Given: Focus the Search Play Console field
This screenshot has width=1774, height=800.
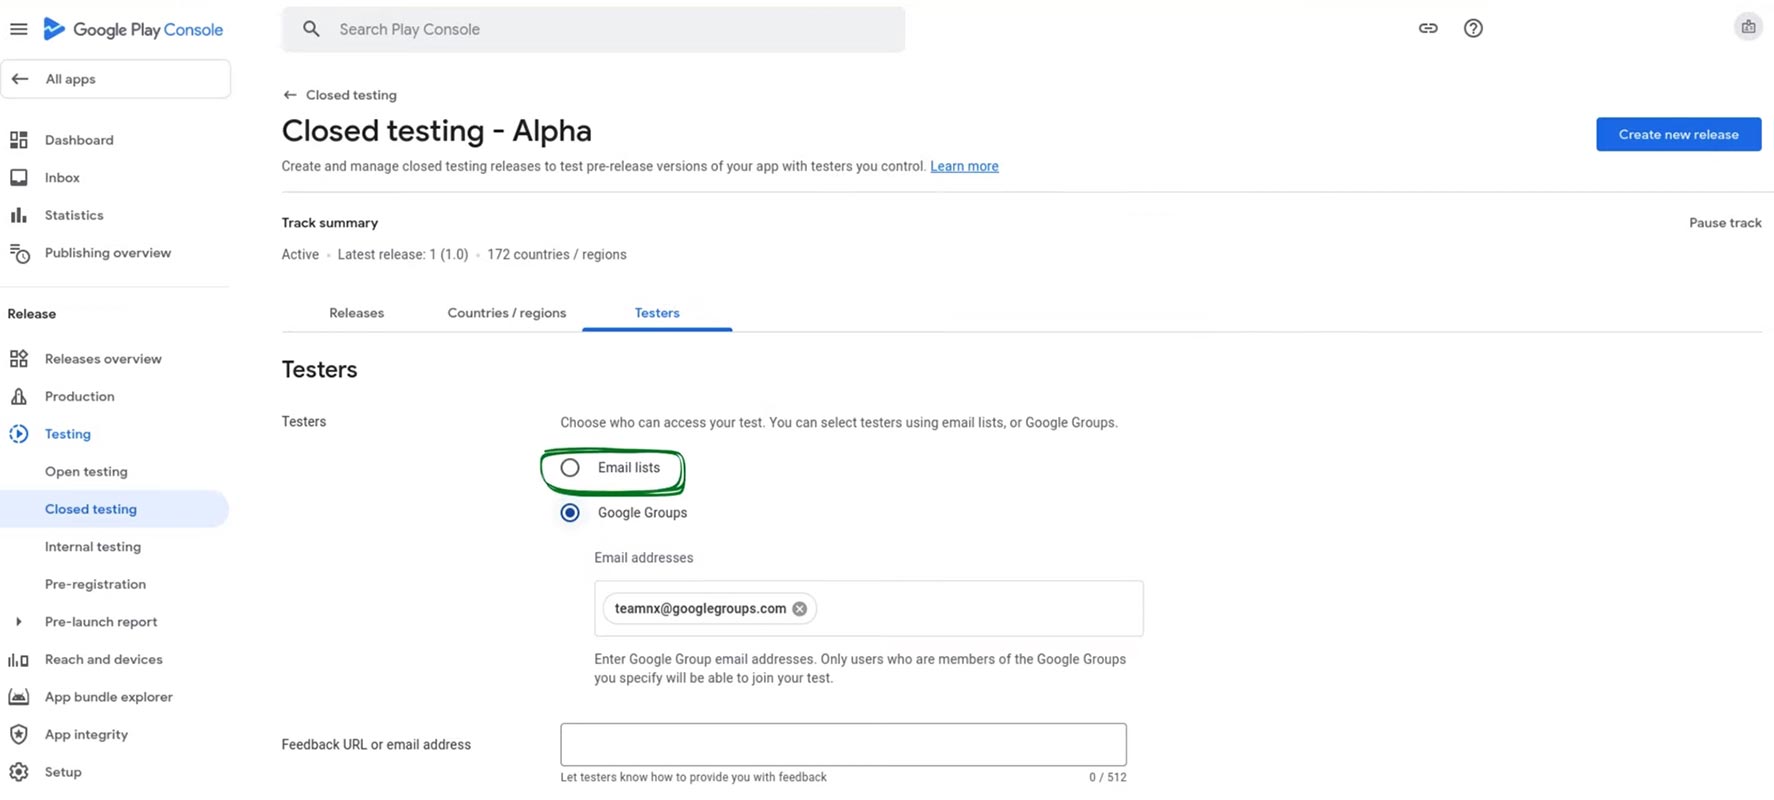Looking at the screenshot, I should coord(593,29).
